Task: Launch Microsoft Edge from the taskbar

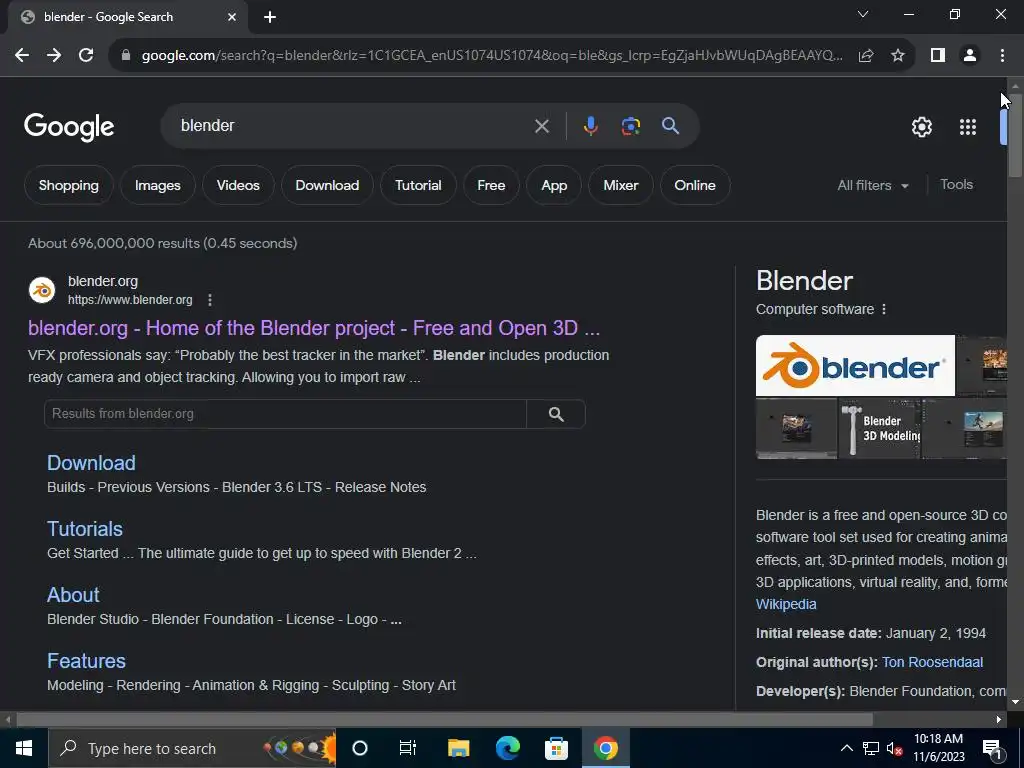Action: (x=507, y=748)
